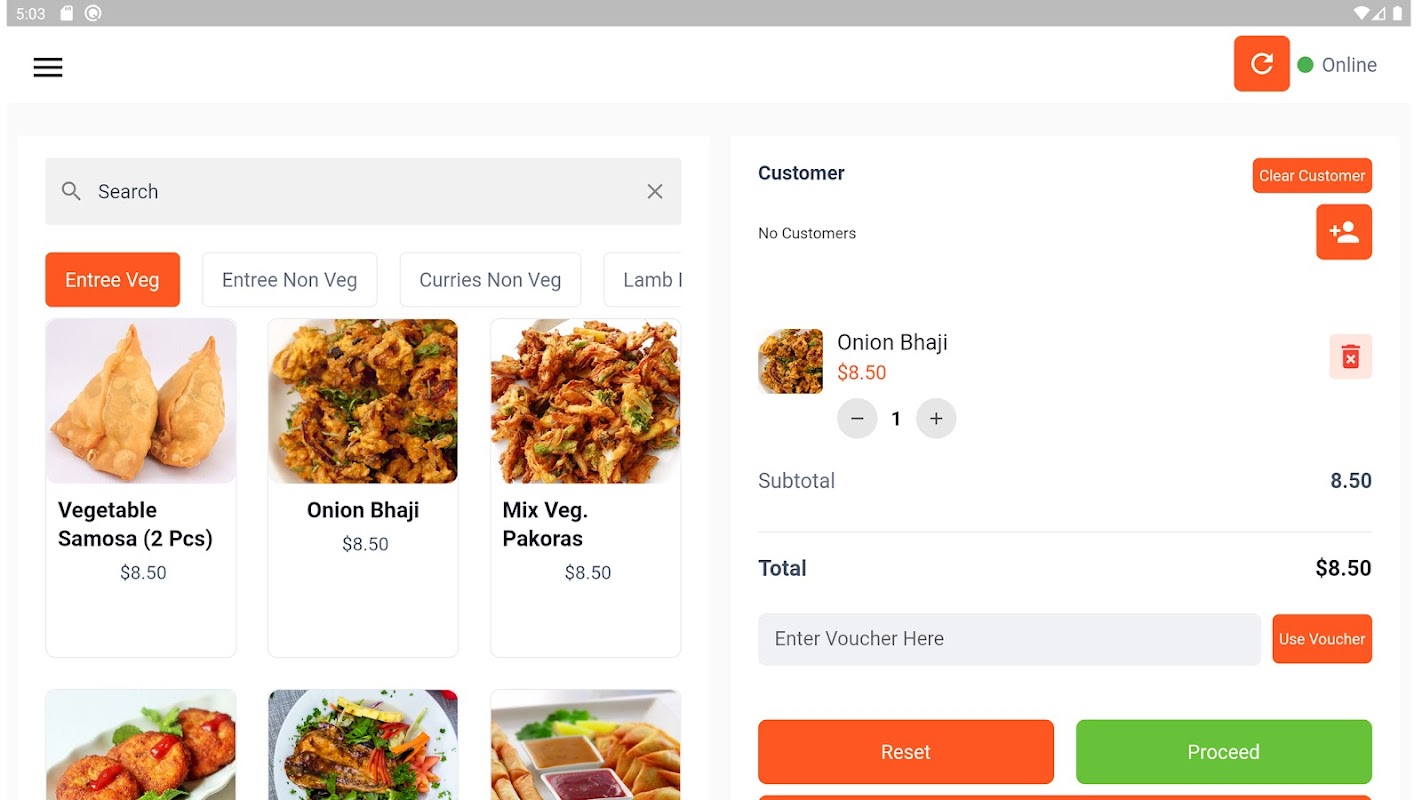Viewport: 1422px width, 800px height.
Task: Click the Use Voucher button
Action: [x=1321, y=639]
